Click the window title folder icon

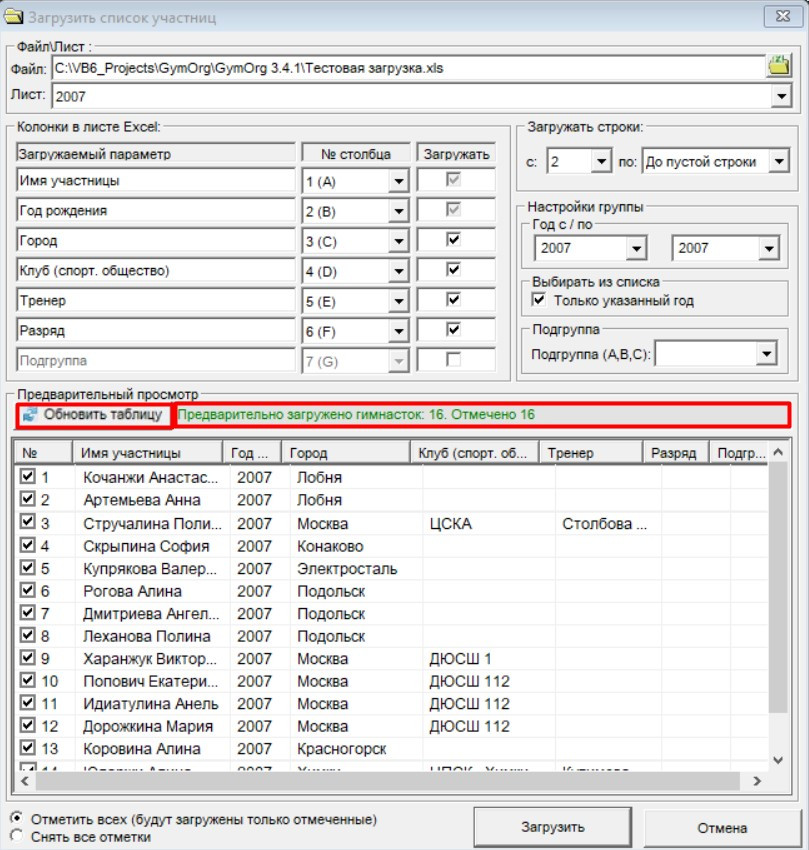(12, 15)
